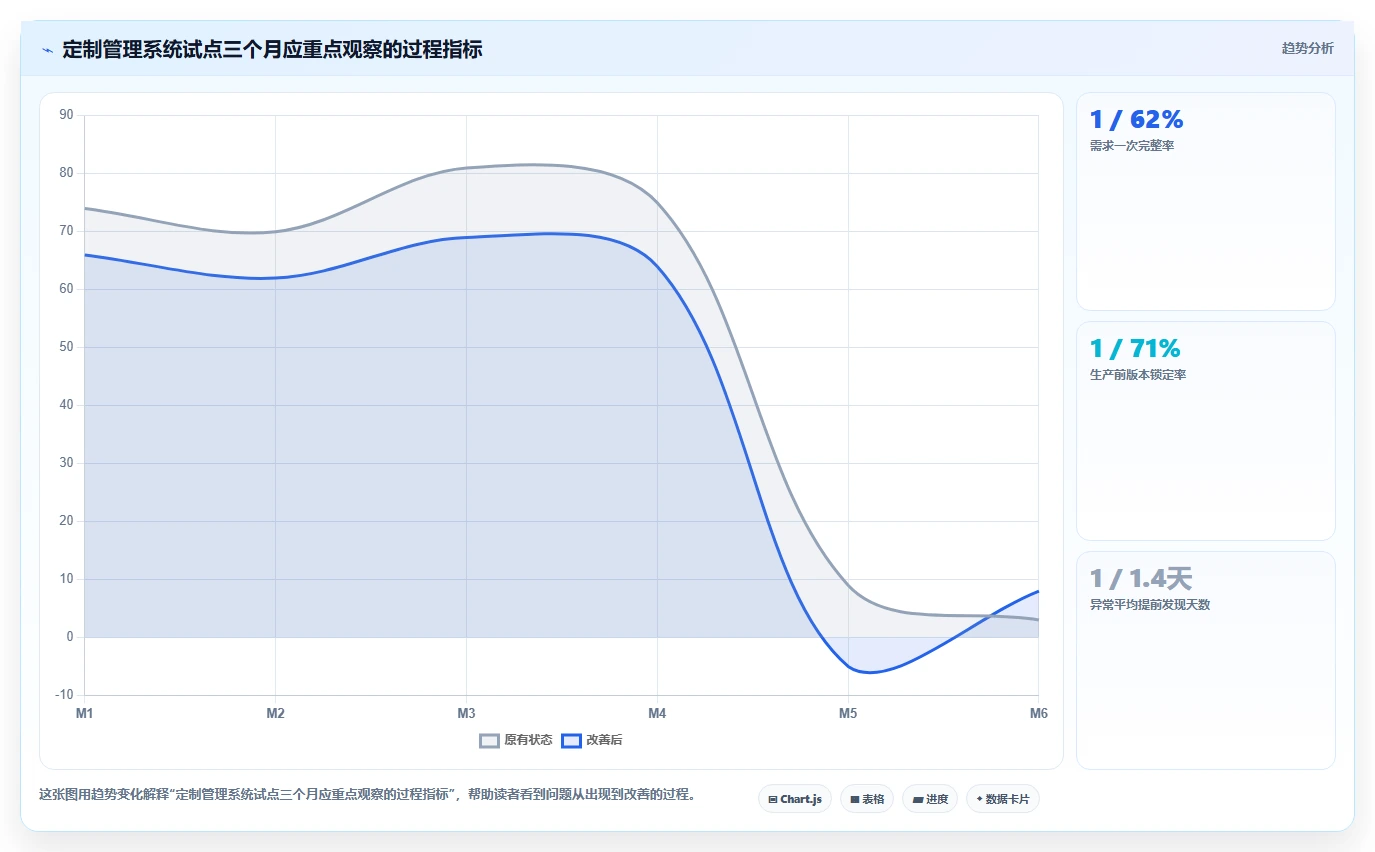Click the M4 axis label
The height and width of the screenshot is (852, 1375).
pyautogui.click(x=657, y=713)
